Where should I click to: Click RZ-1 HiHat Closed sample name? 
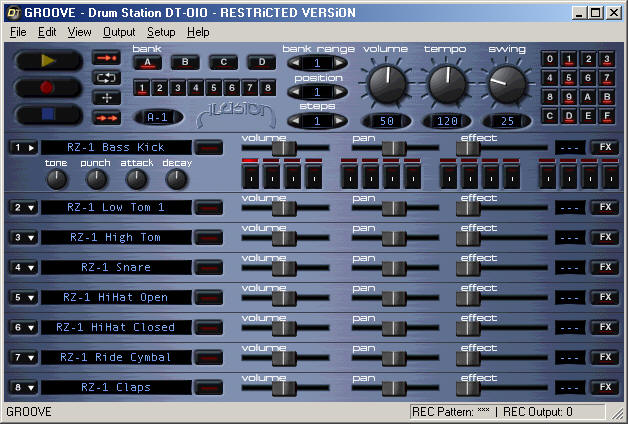coord(116,328)
